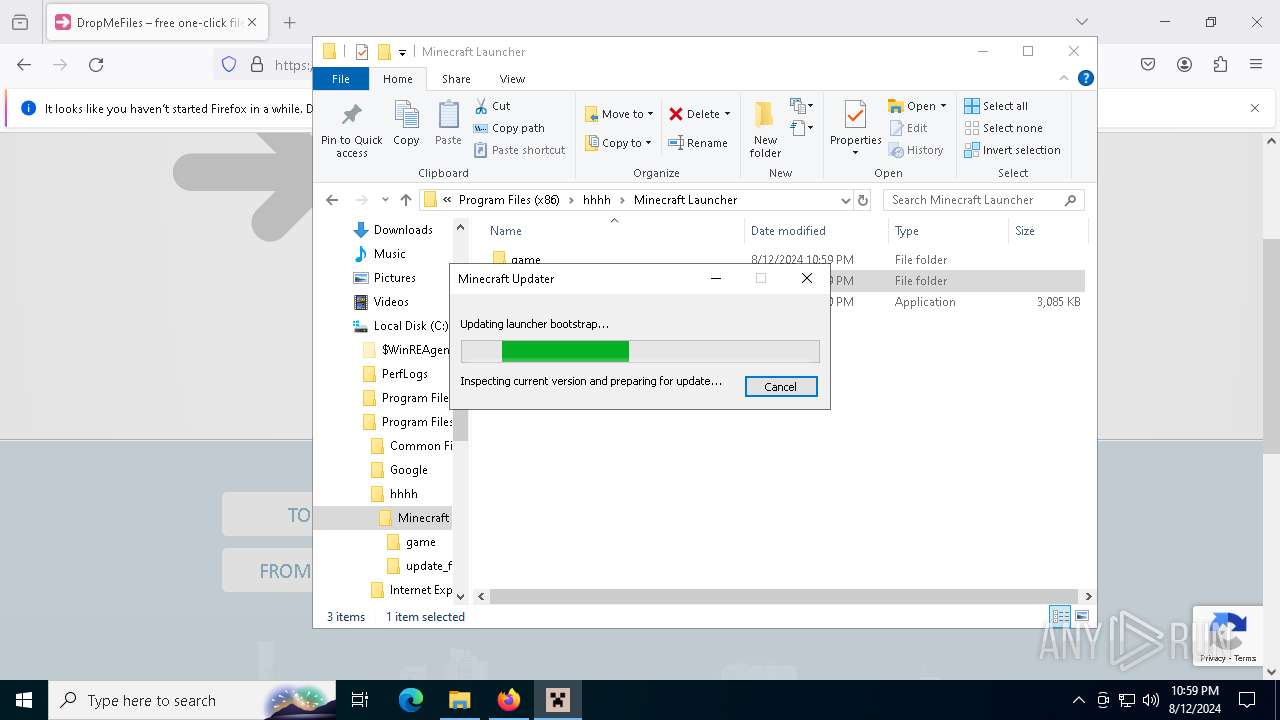The height and width of the screenshot is (720, 1280).
Task: Dismiss the Firefox notification bar
Action: [1255, 108]
